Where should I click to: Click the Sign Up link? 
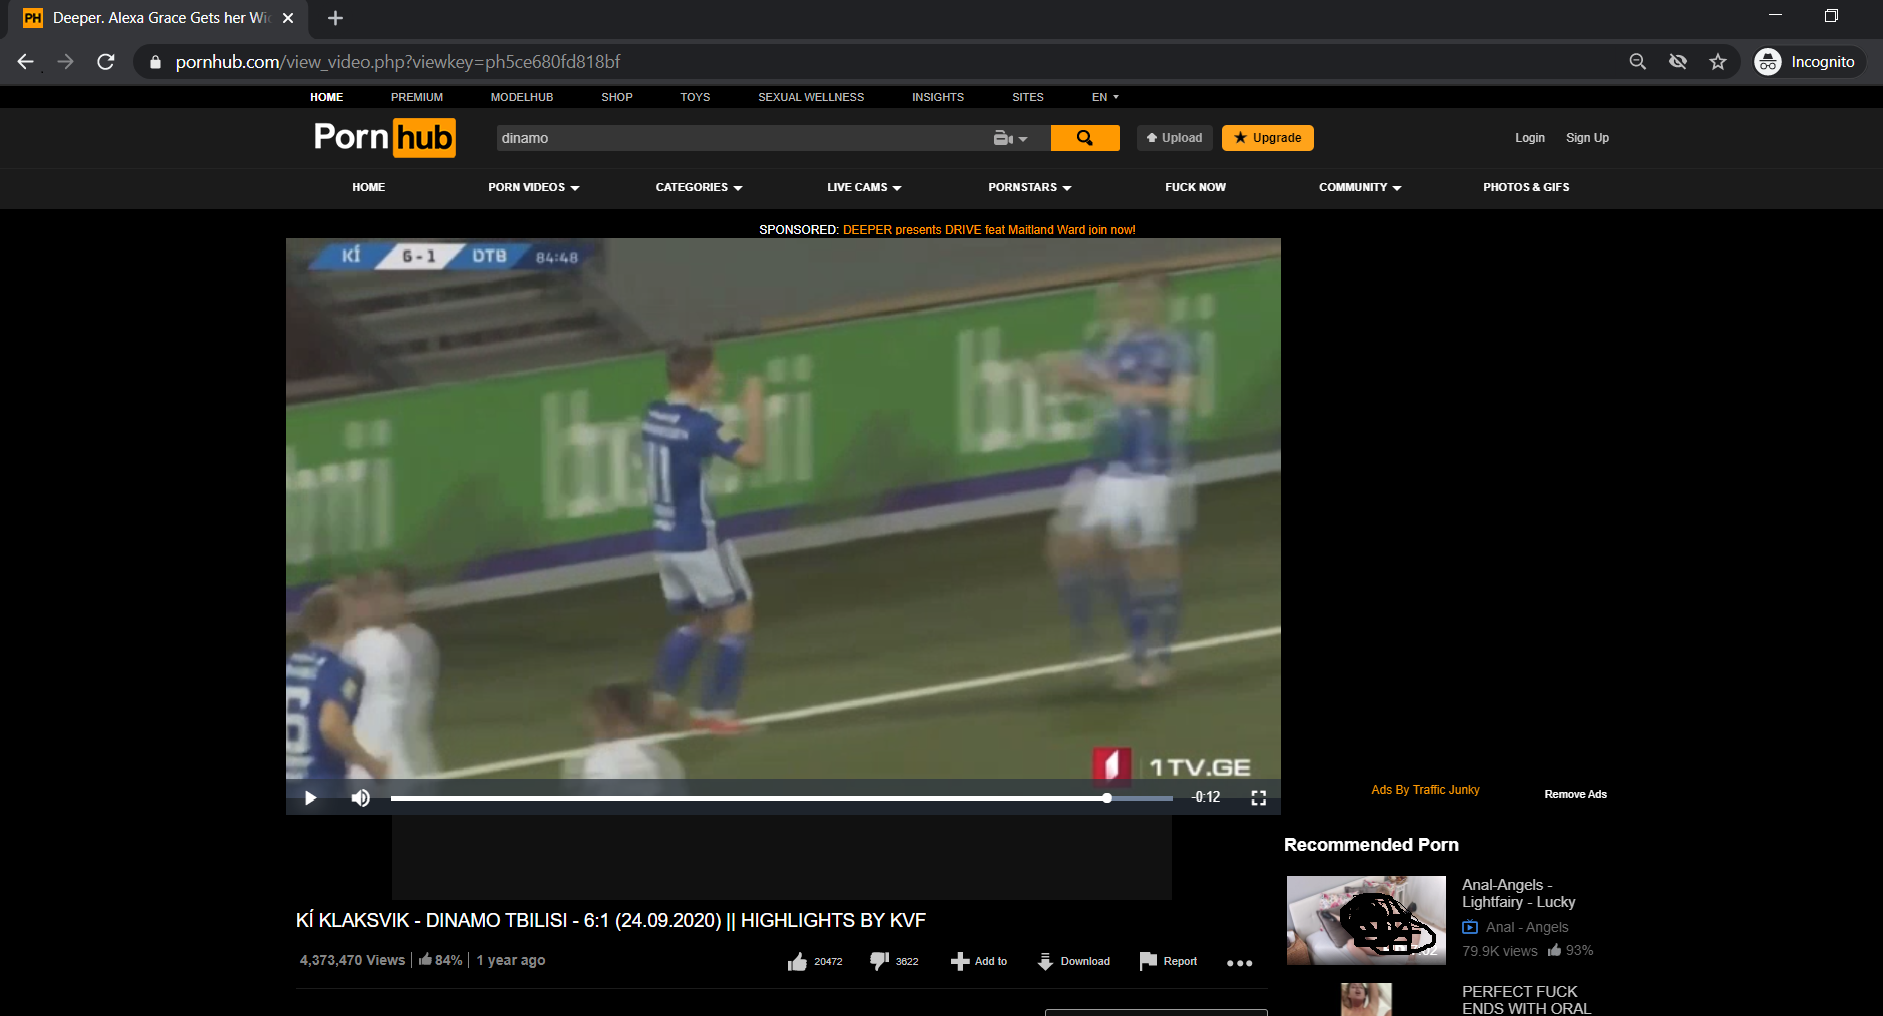click(x=1588, y=138)
